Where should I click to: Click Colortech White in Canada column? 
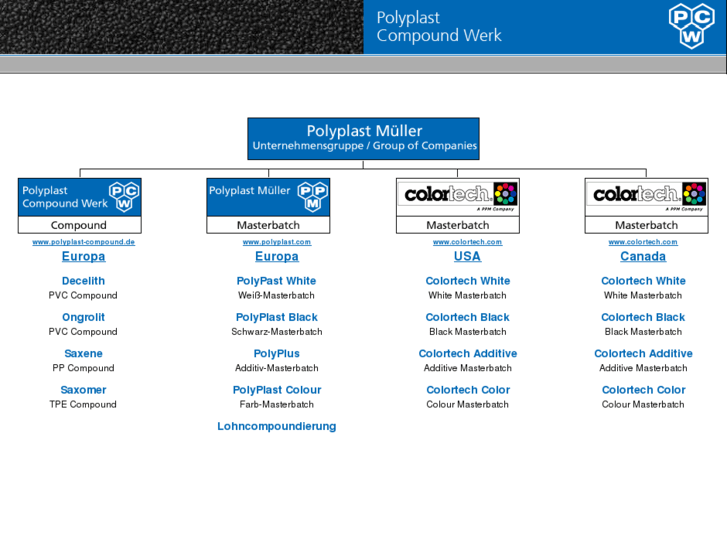point(643,281)
